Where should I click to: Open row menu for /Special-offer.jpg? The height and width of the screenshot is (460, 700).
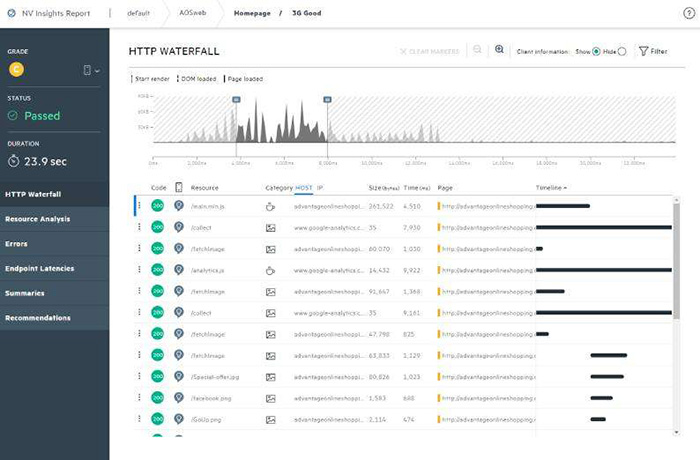click(x=139, y=376)
